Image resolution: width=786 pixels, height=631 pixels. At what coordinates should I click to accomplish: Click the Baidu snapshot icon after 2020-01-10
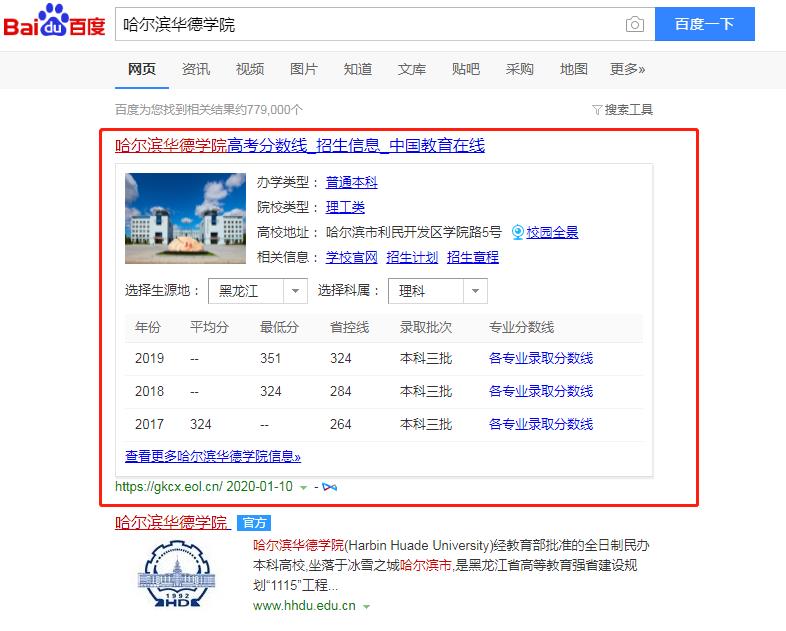coord(330,487)
